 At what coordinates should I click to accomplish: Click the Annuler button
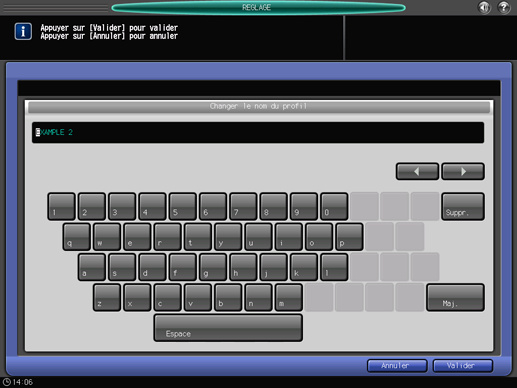click(x=397, y=366)
